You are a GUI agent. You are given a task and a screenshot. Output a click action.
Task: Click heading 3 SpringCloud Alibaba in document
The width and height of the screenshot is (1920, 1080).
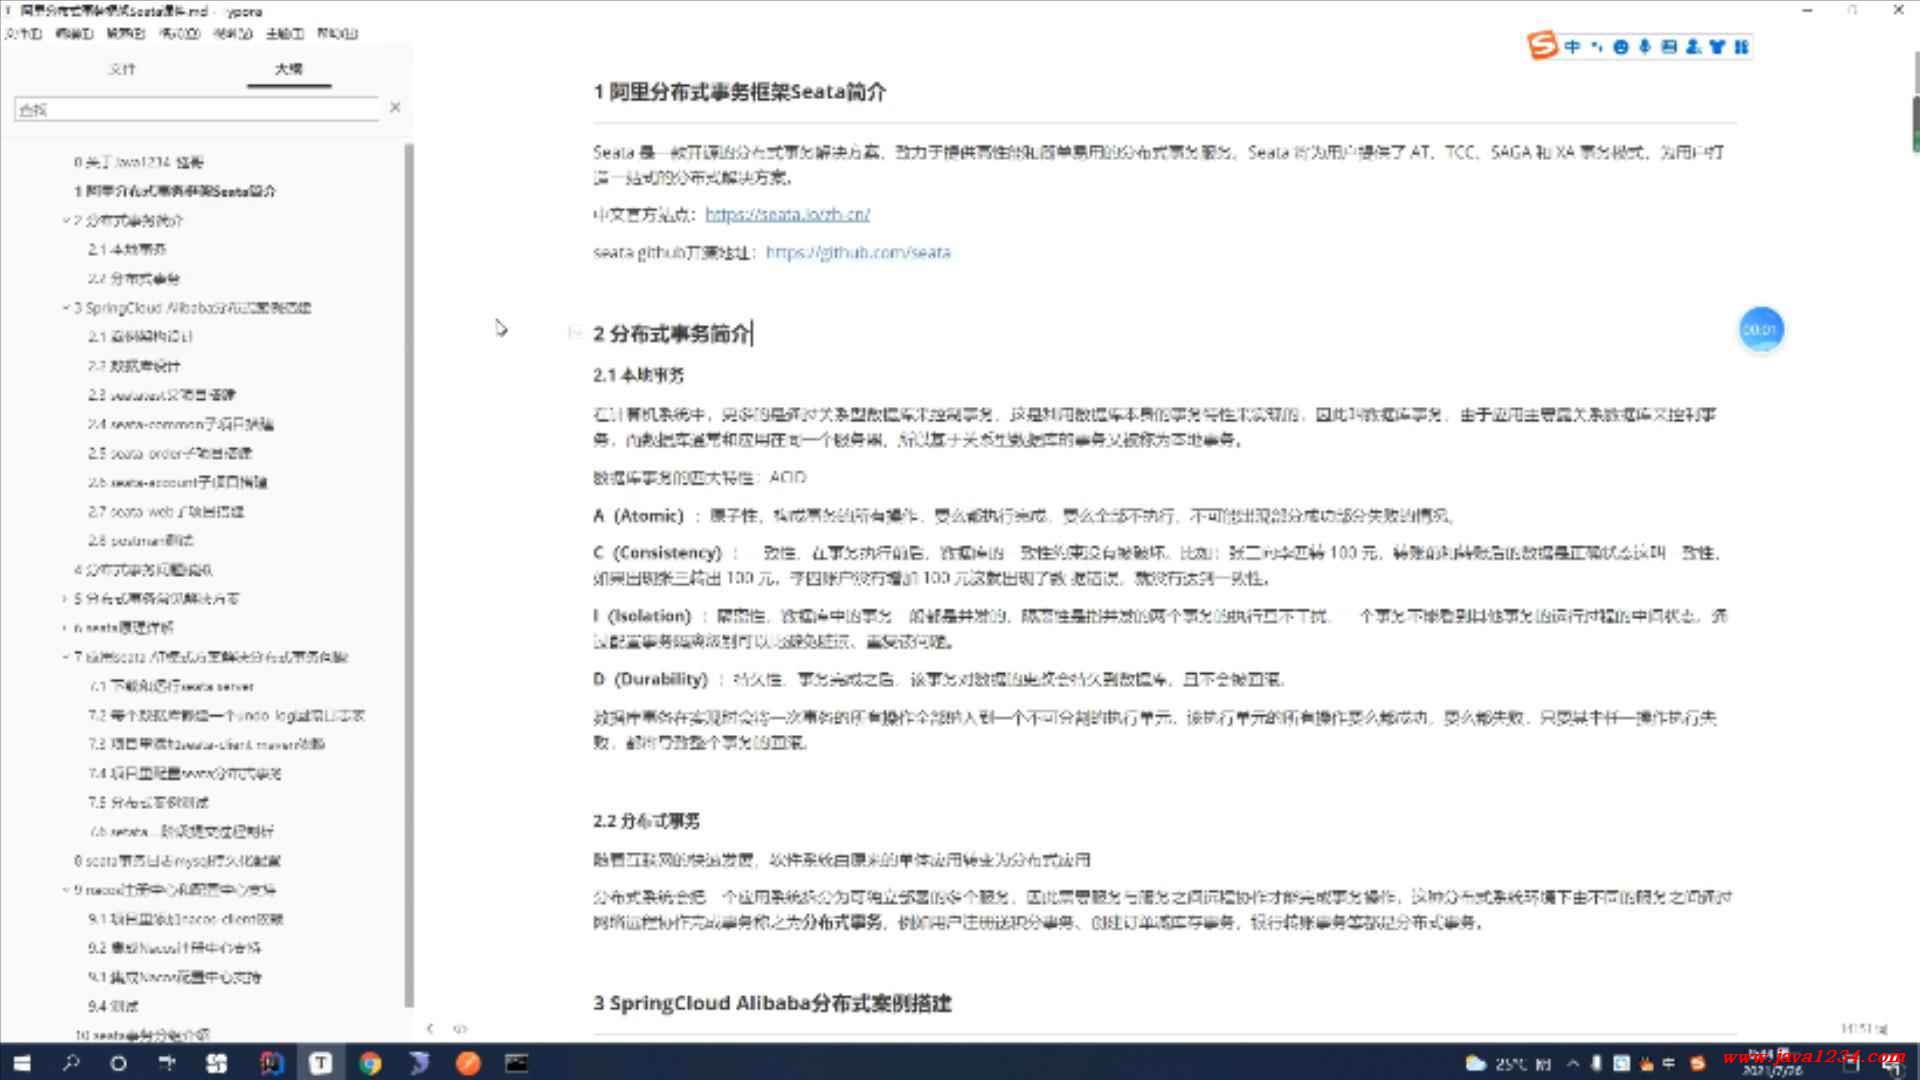point(772,1003)
